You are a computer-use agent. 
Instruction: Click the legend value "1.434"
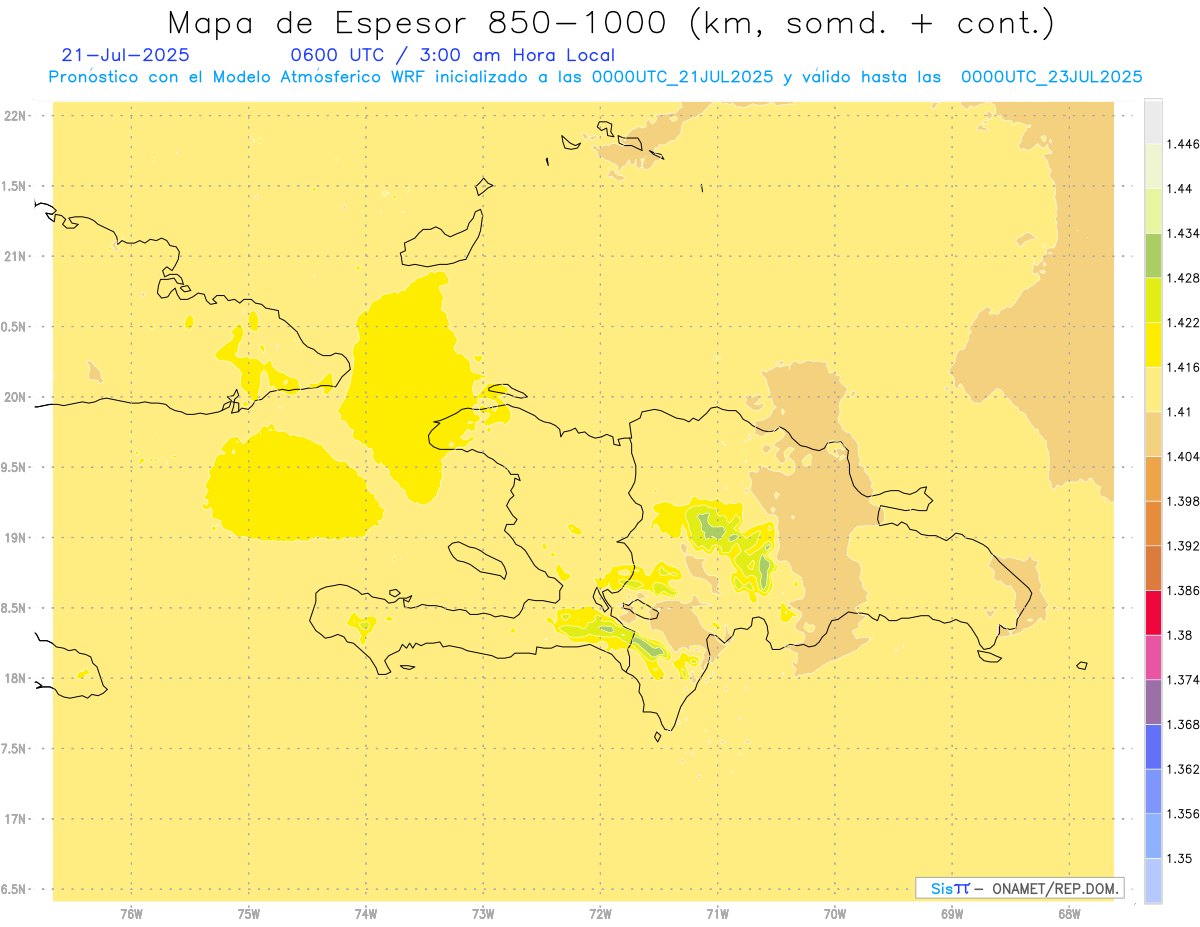coord(1183,233)
